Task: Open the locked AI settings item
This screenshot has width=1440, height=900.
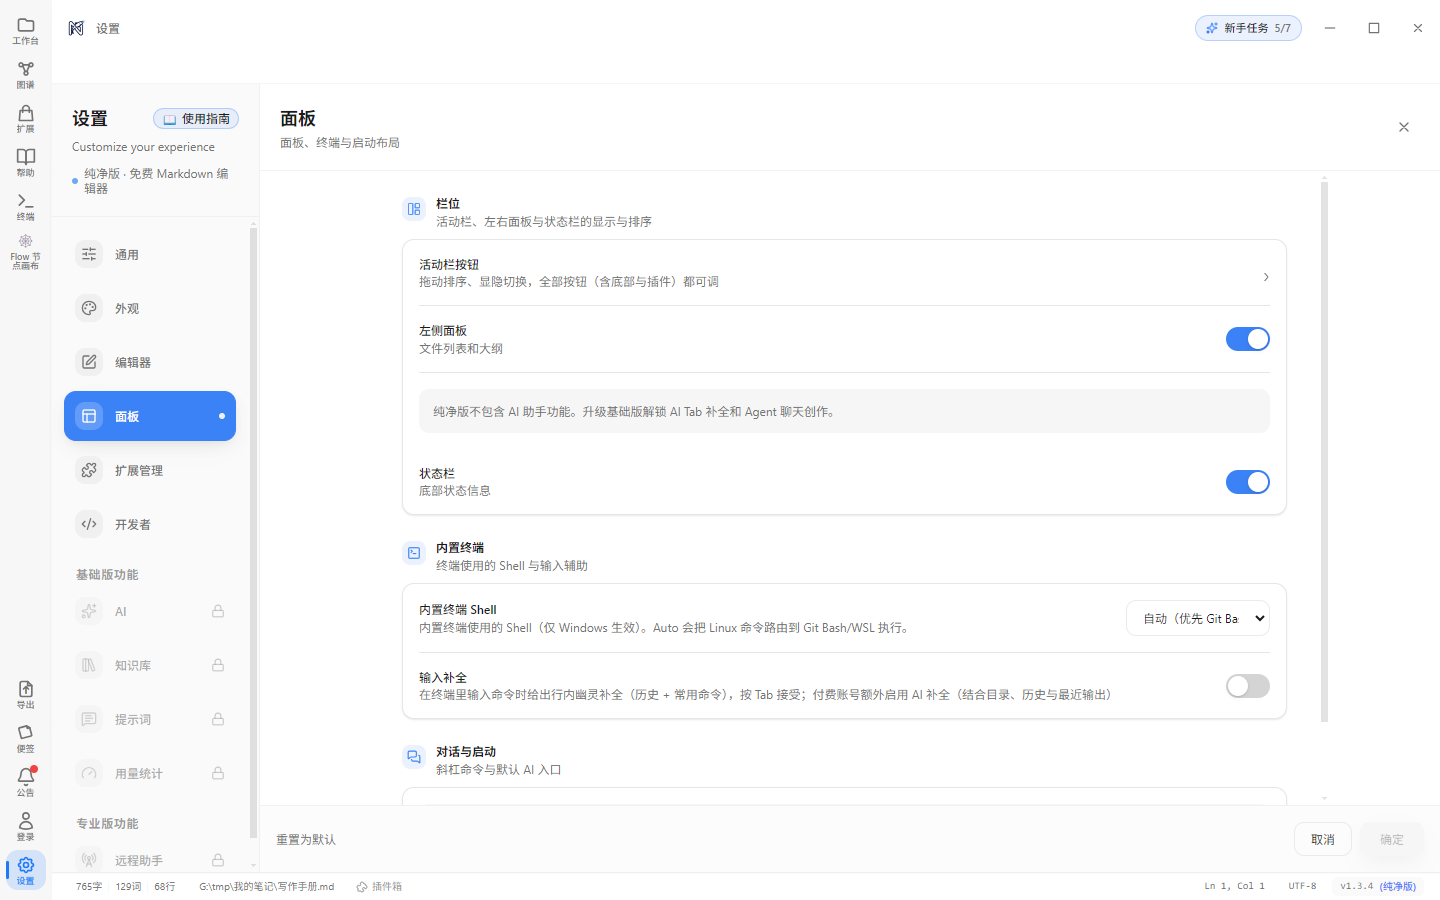Action: 150,611
